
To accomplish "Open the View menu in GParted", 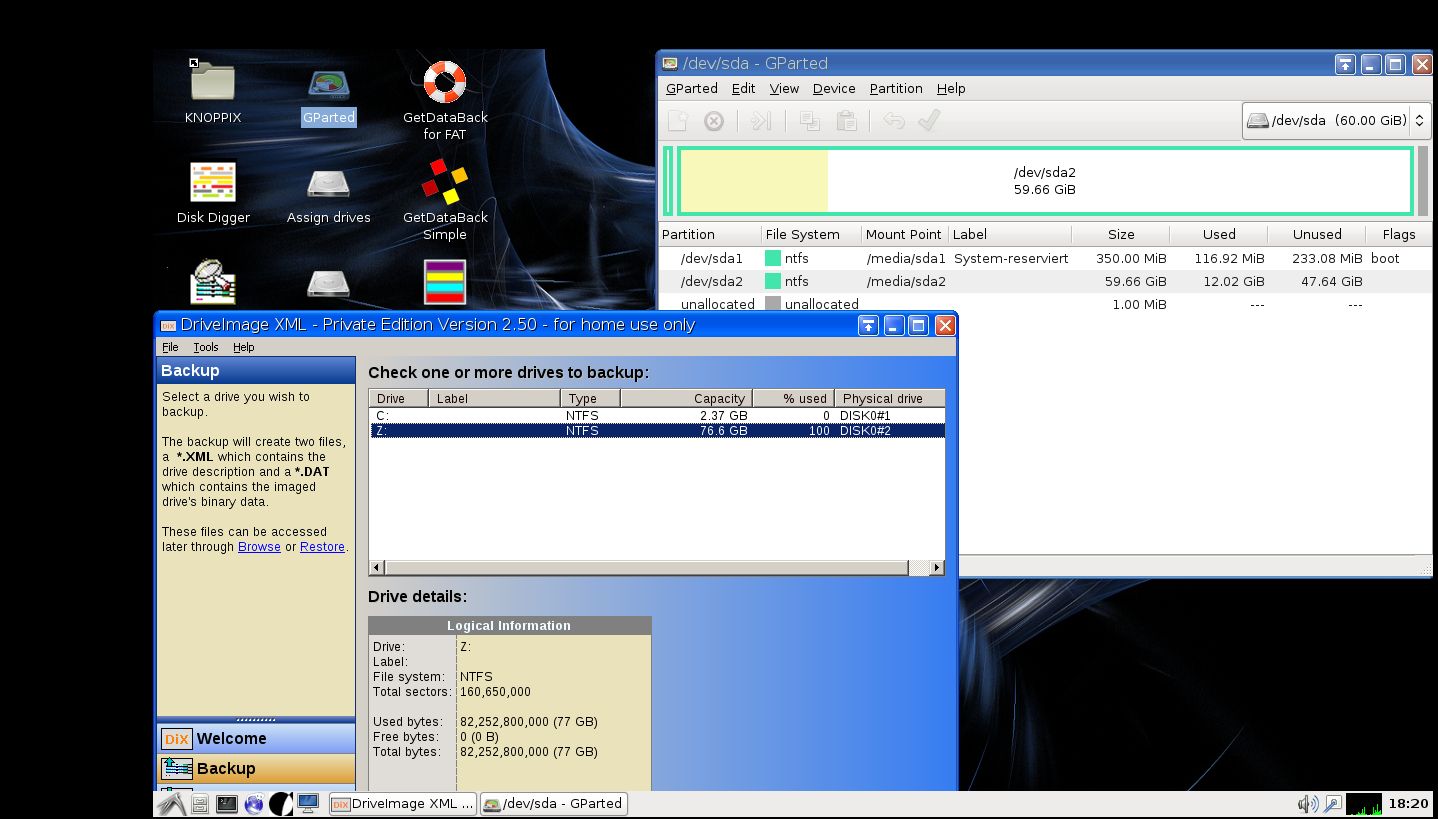I will [784, 88].
